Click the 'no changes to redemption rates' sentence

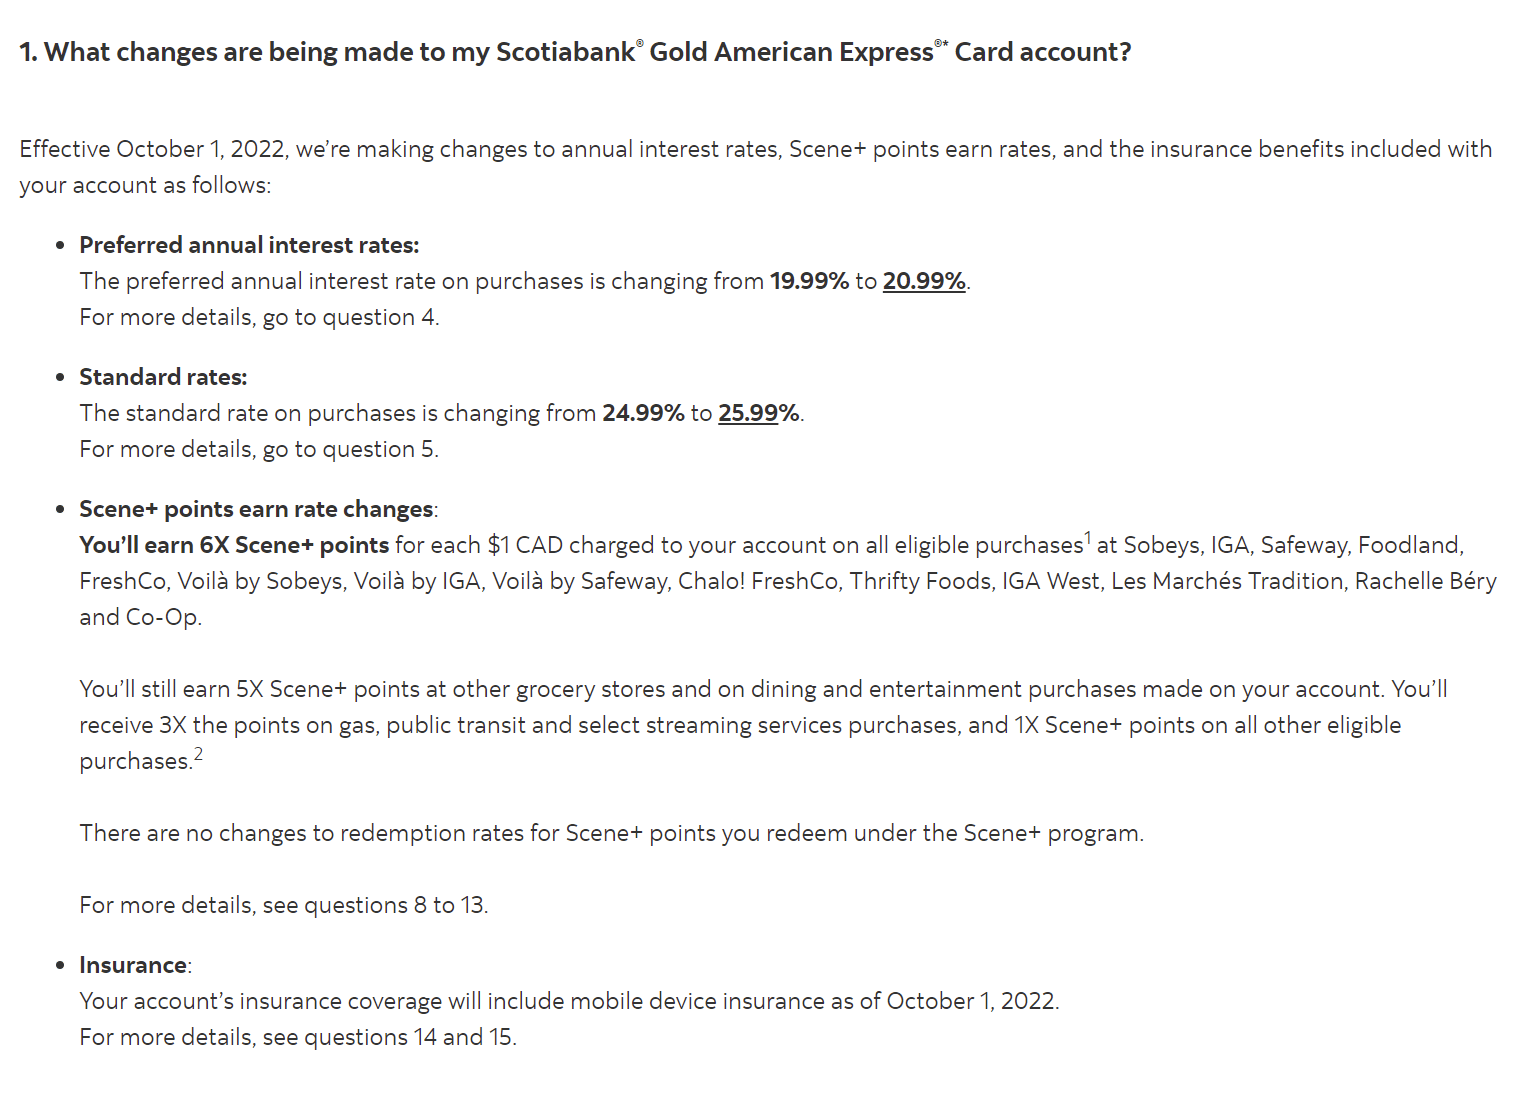(611, 833)
